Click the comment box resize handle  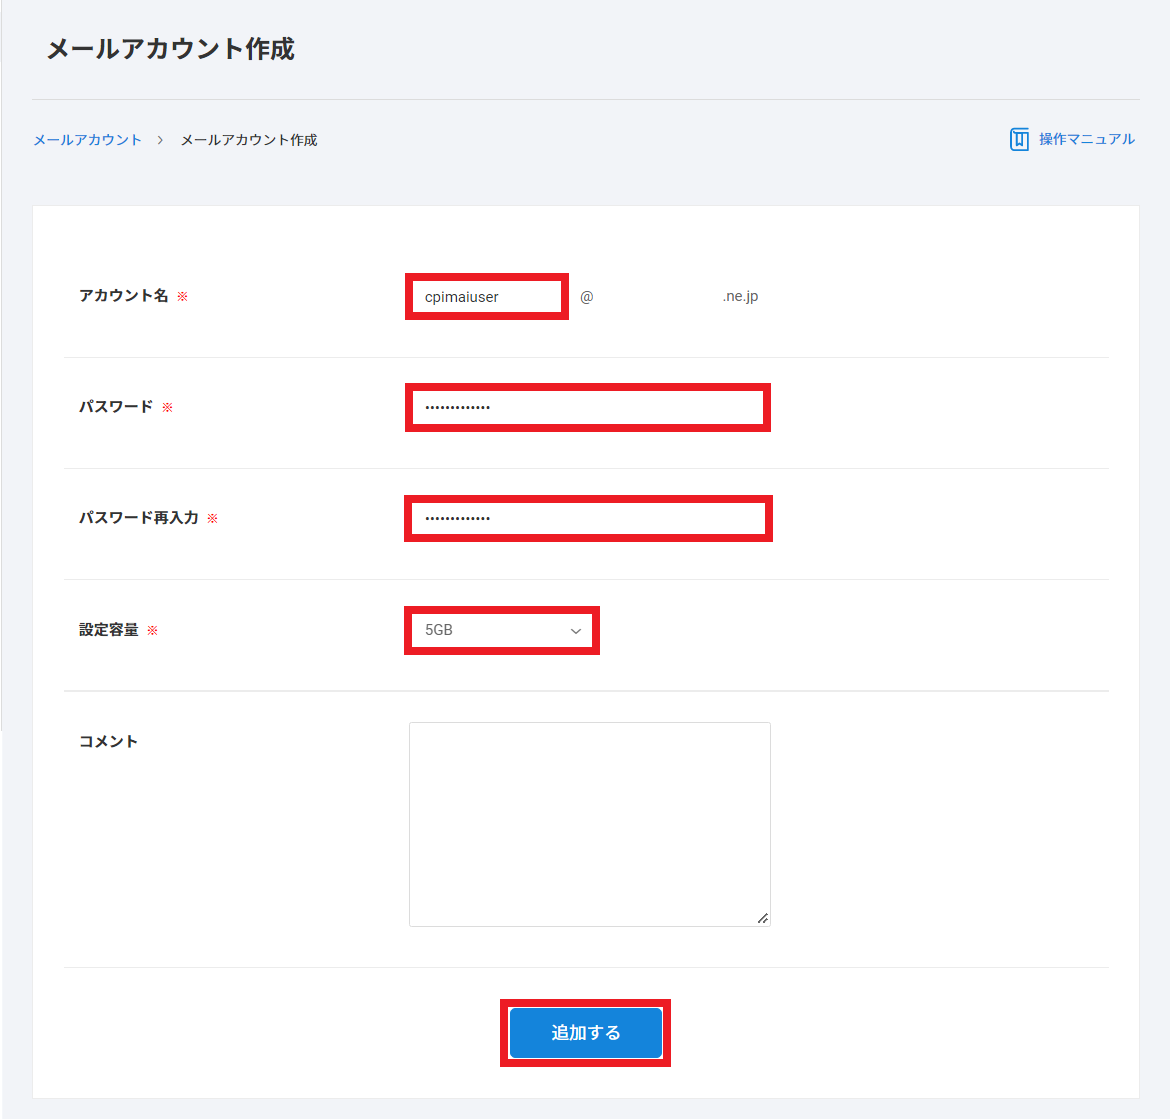762,918
